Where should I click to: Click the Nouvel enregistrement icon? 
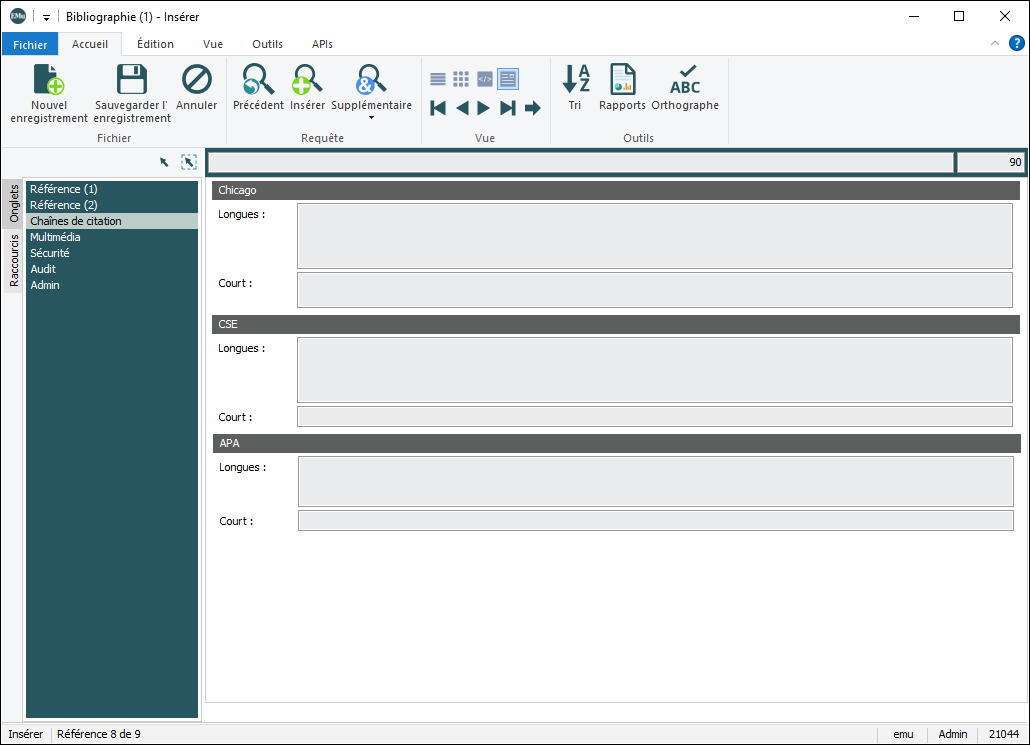click(x=49, y=80)
